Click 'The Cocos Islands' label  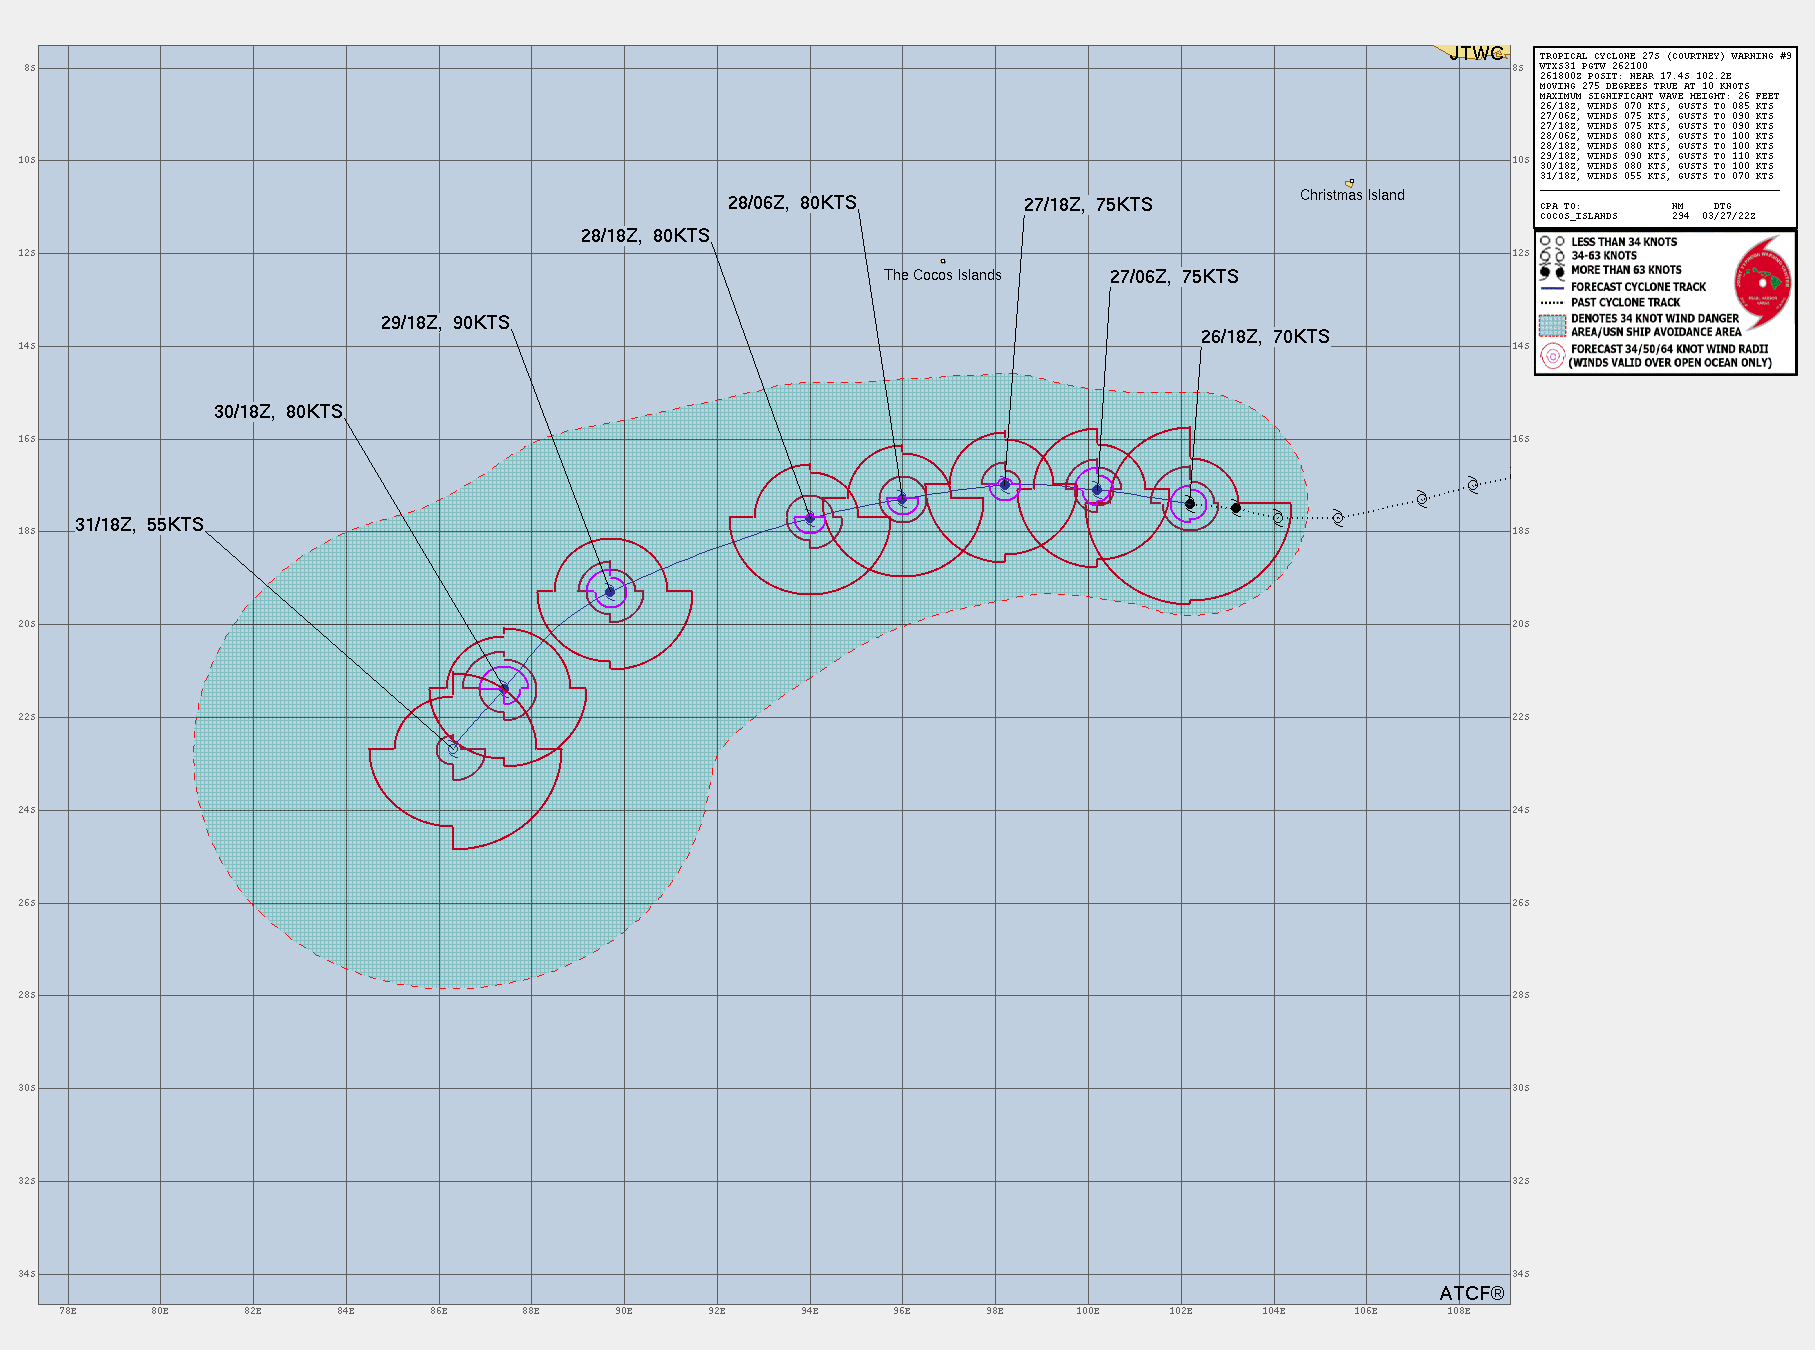click(942, 275)
